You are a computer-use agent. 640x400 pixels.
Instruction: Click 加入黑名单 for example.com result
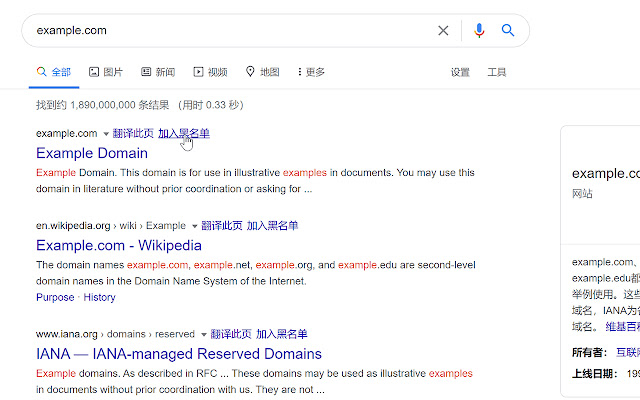[184, 133]
